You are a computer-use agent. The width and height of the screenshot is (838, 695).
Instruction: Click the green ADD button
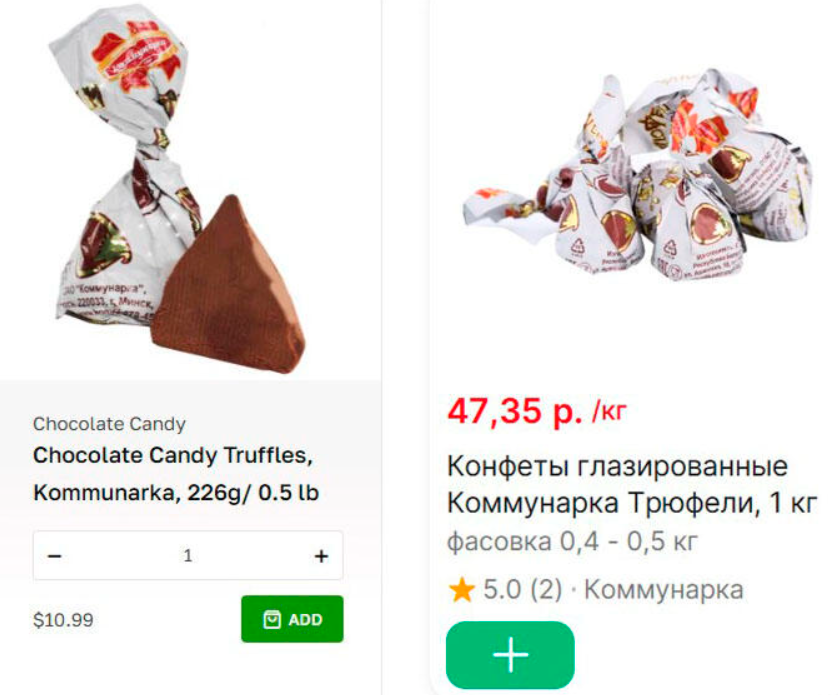coord(292,619)
